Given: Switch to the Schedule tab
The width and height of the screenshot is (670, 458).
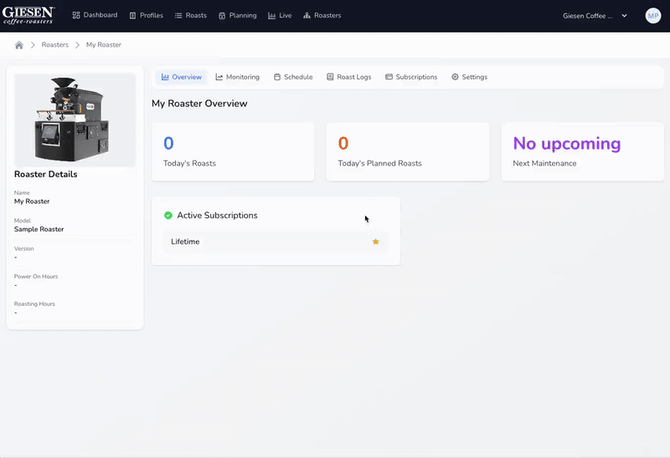Looking at the screenshot, I should pyautogui.click(x=293, y=77).
